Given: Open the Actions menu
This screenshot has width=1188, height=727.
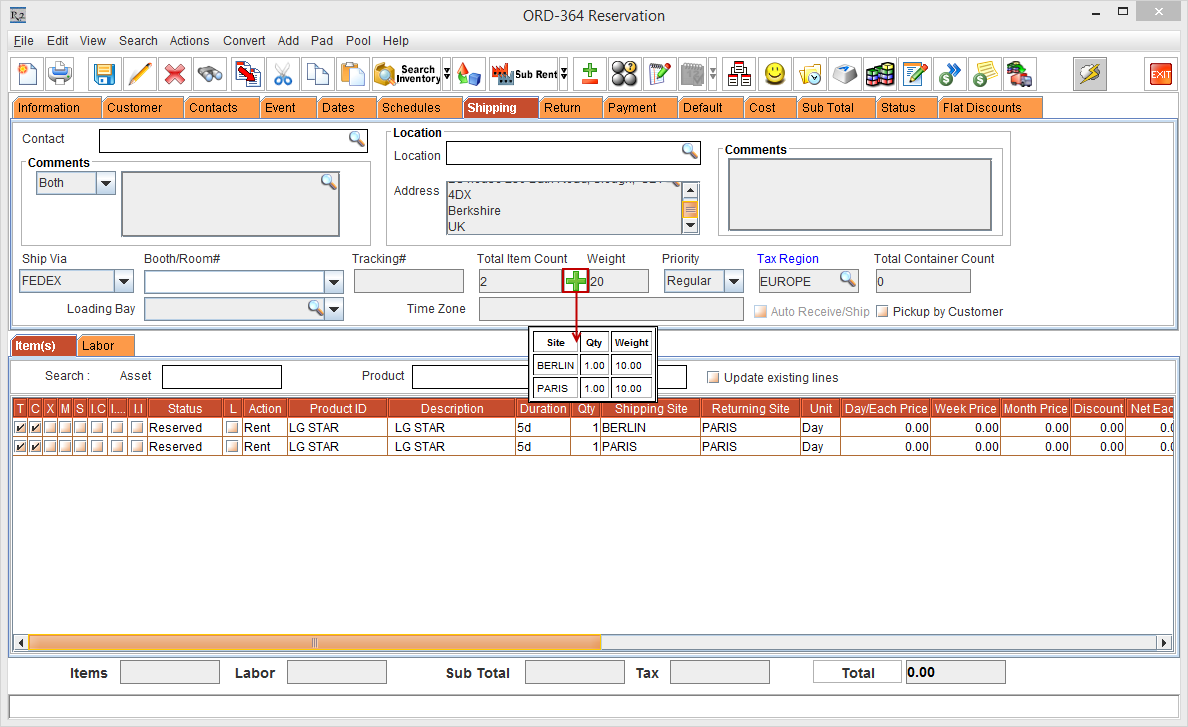Looking at the screenshot, I should [x=189, y=41].
